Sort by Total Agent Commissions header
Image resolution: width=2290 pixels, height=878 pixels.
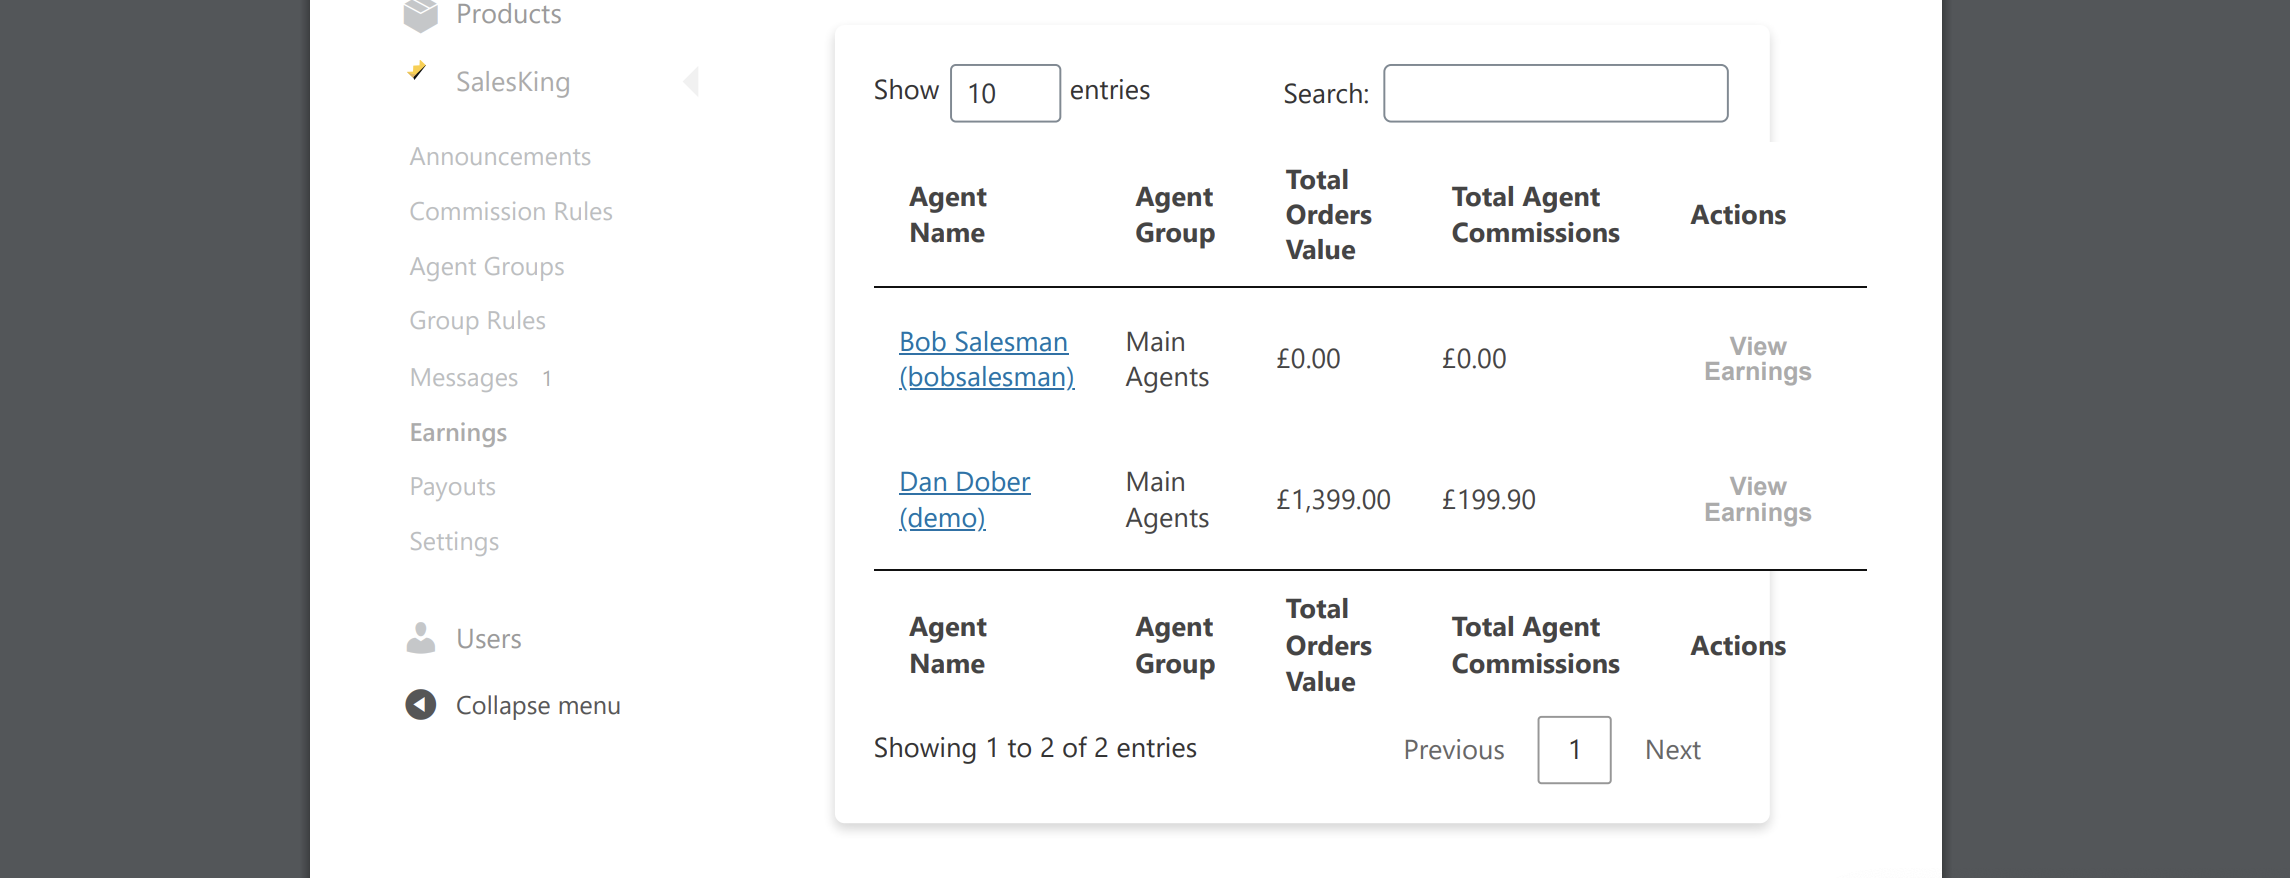point(1535,215)
